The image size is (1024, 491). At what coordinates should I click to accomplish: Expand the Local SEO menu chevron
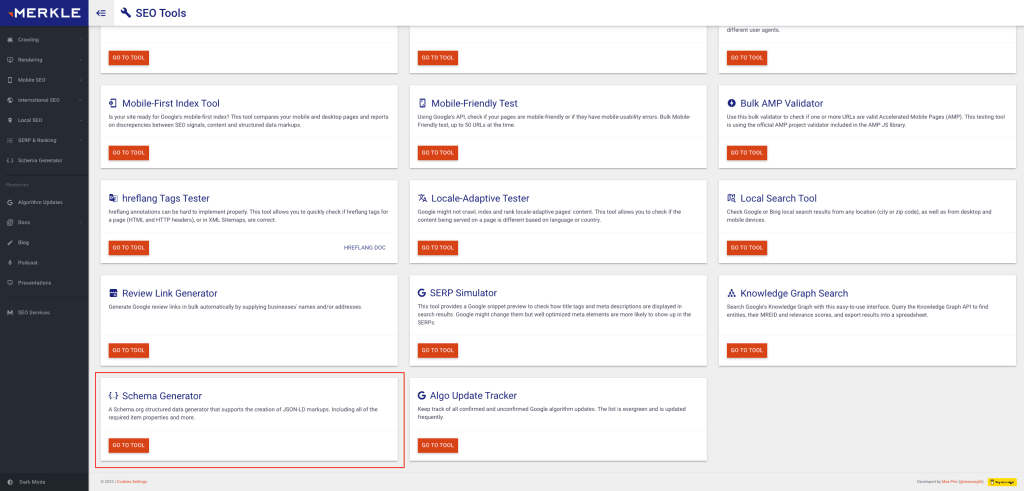[80, 120]
